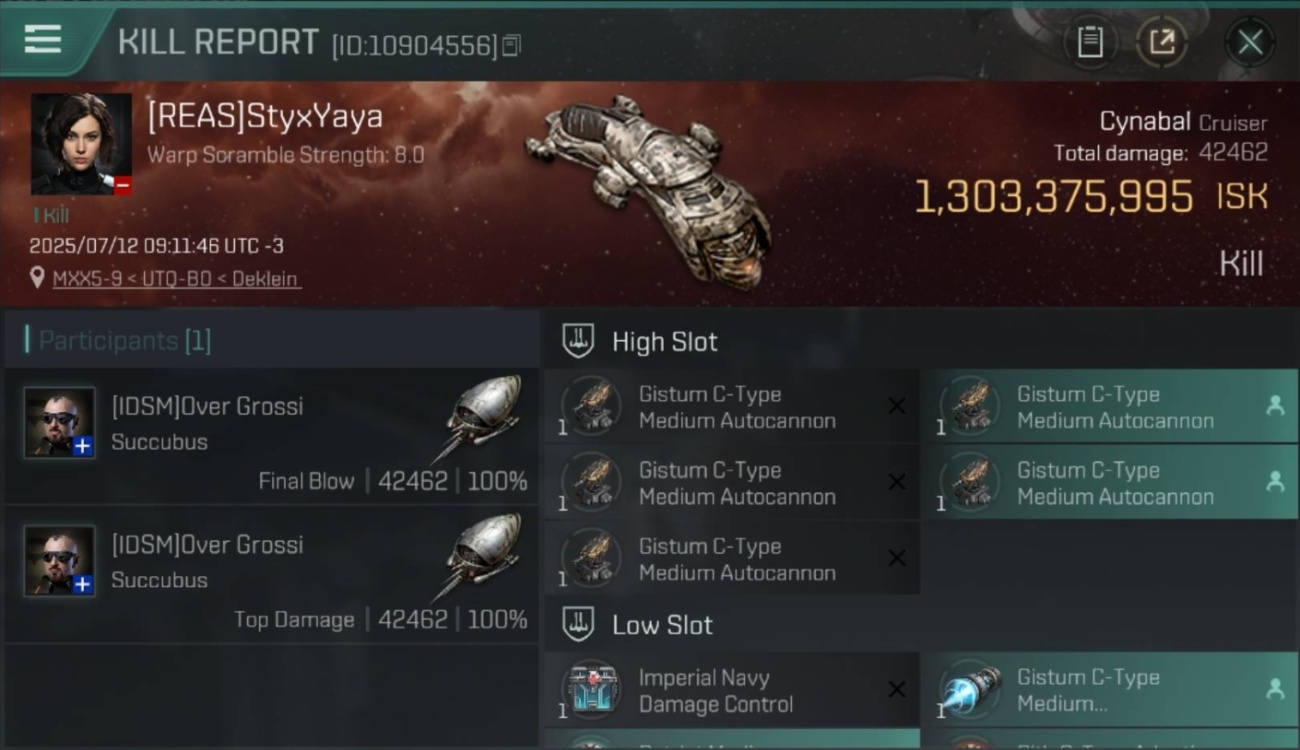Screen dimensions: 1300x750
Task: Click the 1,303,375,995 ISK value
Action: click(1054, 197)
